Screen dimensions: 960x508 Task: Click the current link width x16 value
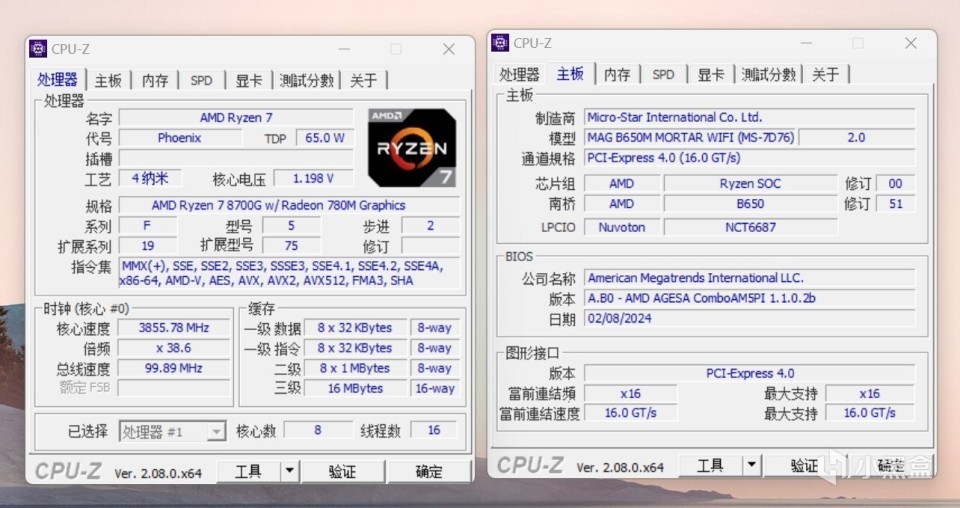pos(631,394)
